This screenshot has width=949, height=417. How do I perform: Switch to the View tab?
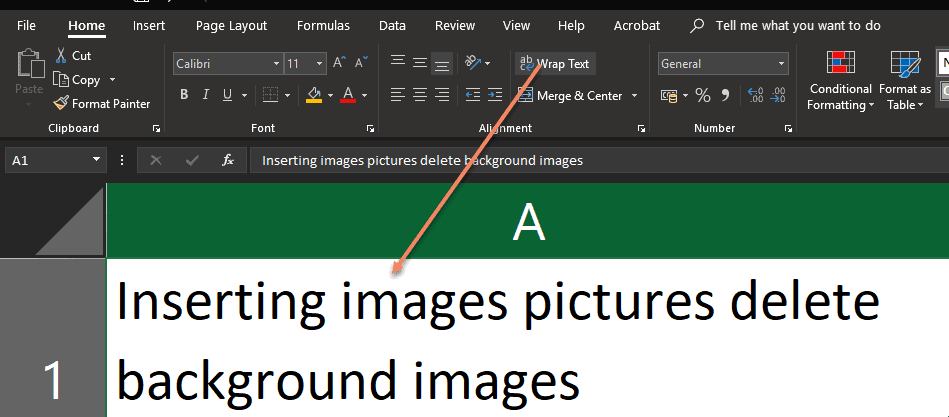[516, 25]
